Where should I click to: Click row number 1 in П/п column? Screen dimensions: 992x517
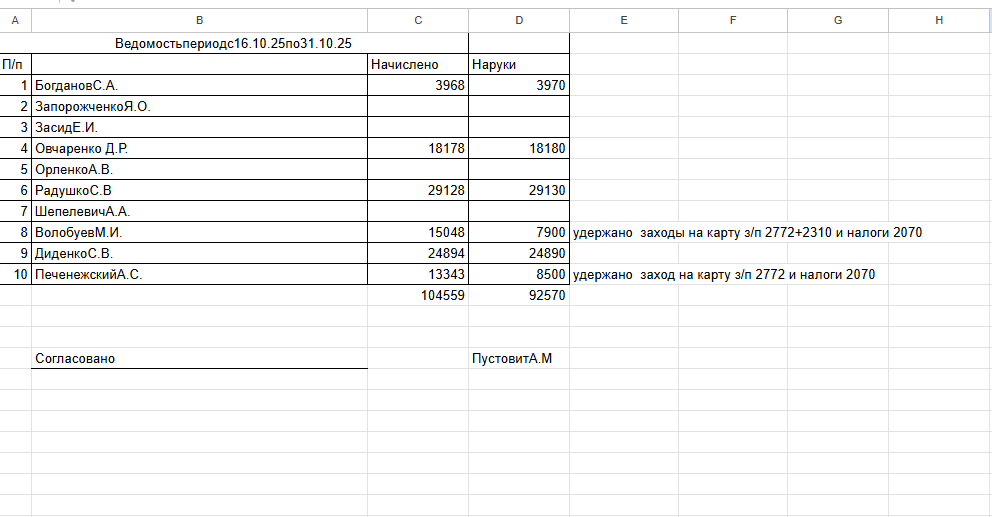tap(15, 85)
